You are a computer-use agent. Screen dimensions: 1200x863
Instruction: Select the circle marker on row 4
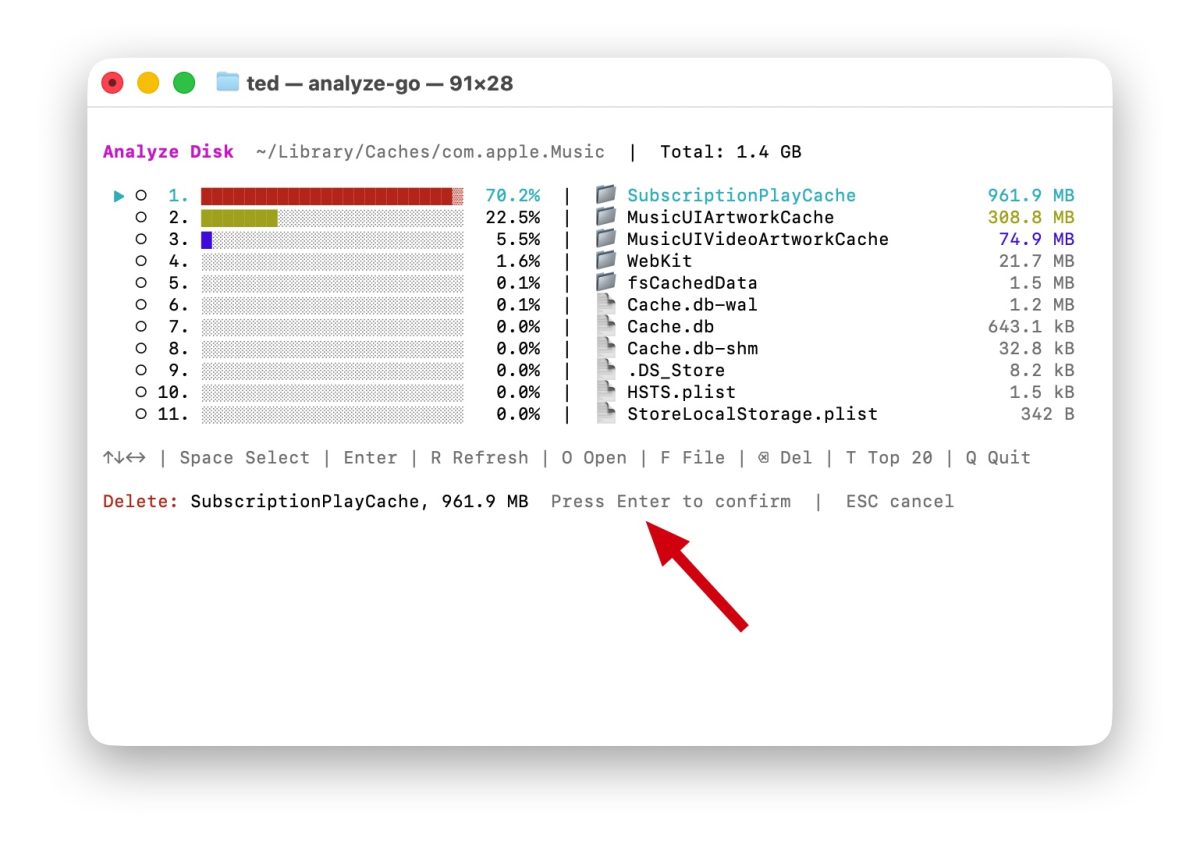(141, 261)
